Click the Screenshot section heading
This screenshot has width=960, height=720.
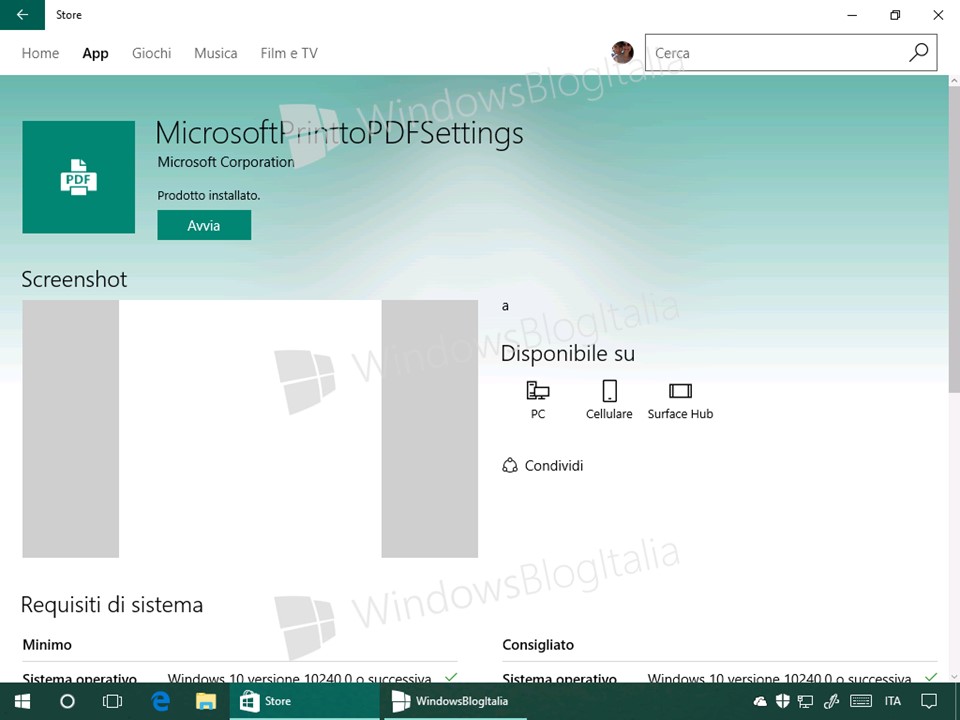(x=74, y=279)
